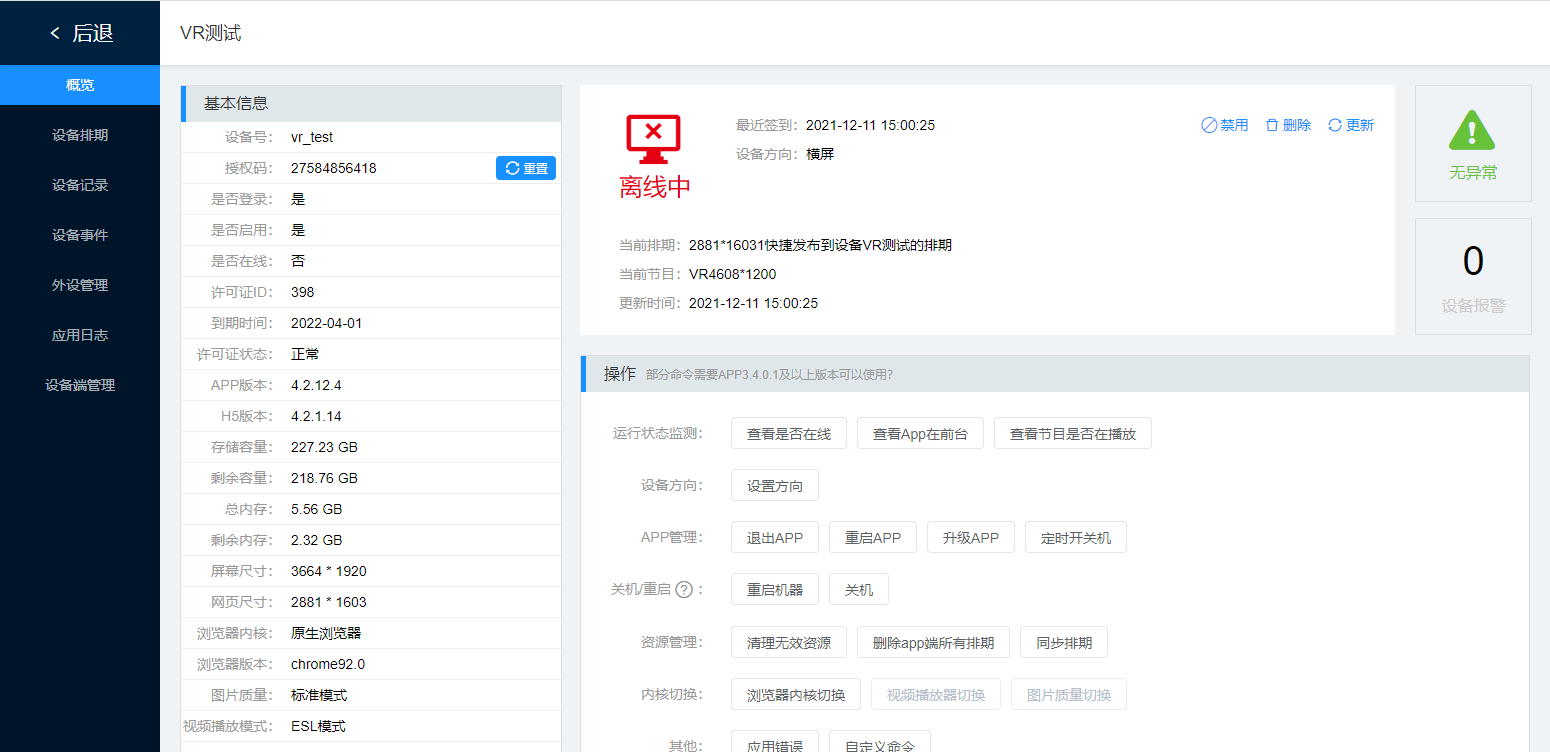Image resolution: width=1550 pixels, height=752 pixels.
Task: Click the disable circle icon beside 禁用
Action: click(1209, 125)
